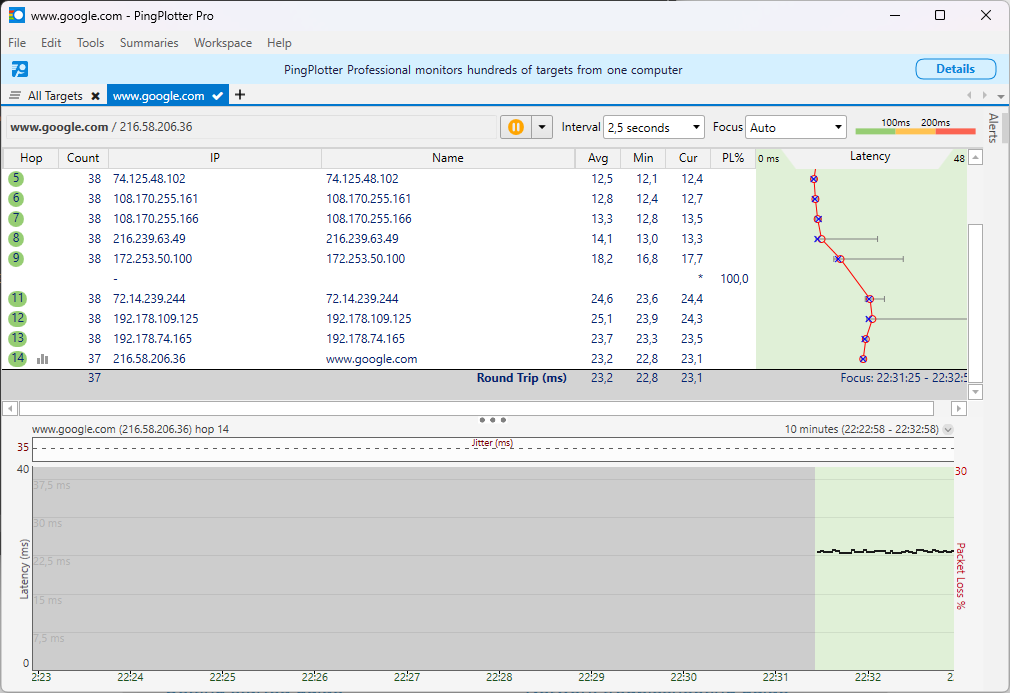
Task: Toggle the timeline graph icon on hop 14
Action: point(43,359)
